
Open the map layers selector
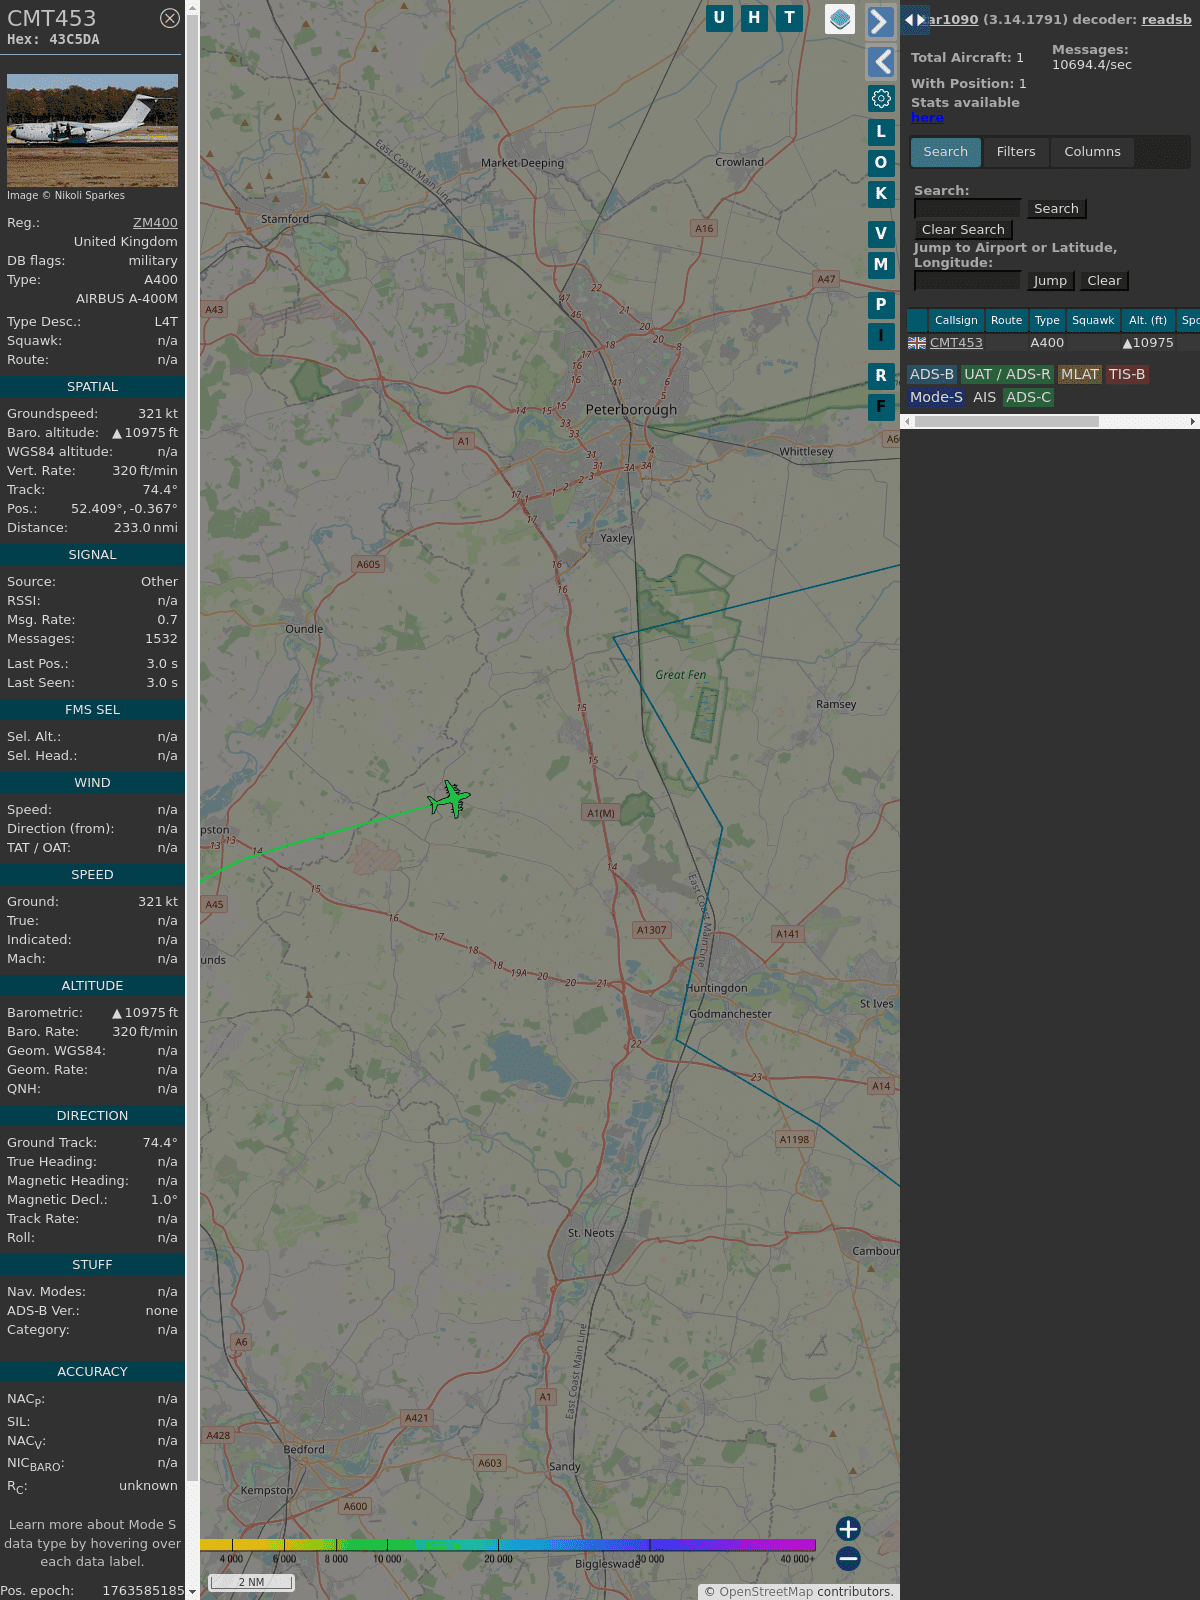[840, 19]
